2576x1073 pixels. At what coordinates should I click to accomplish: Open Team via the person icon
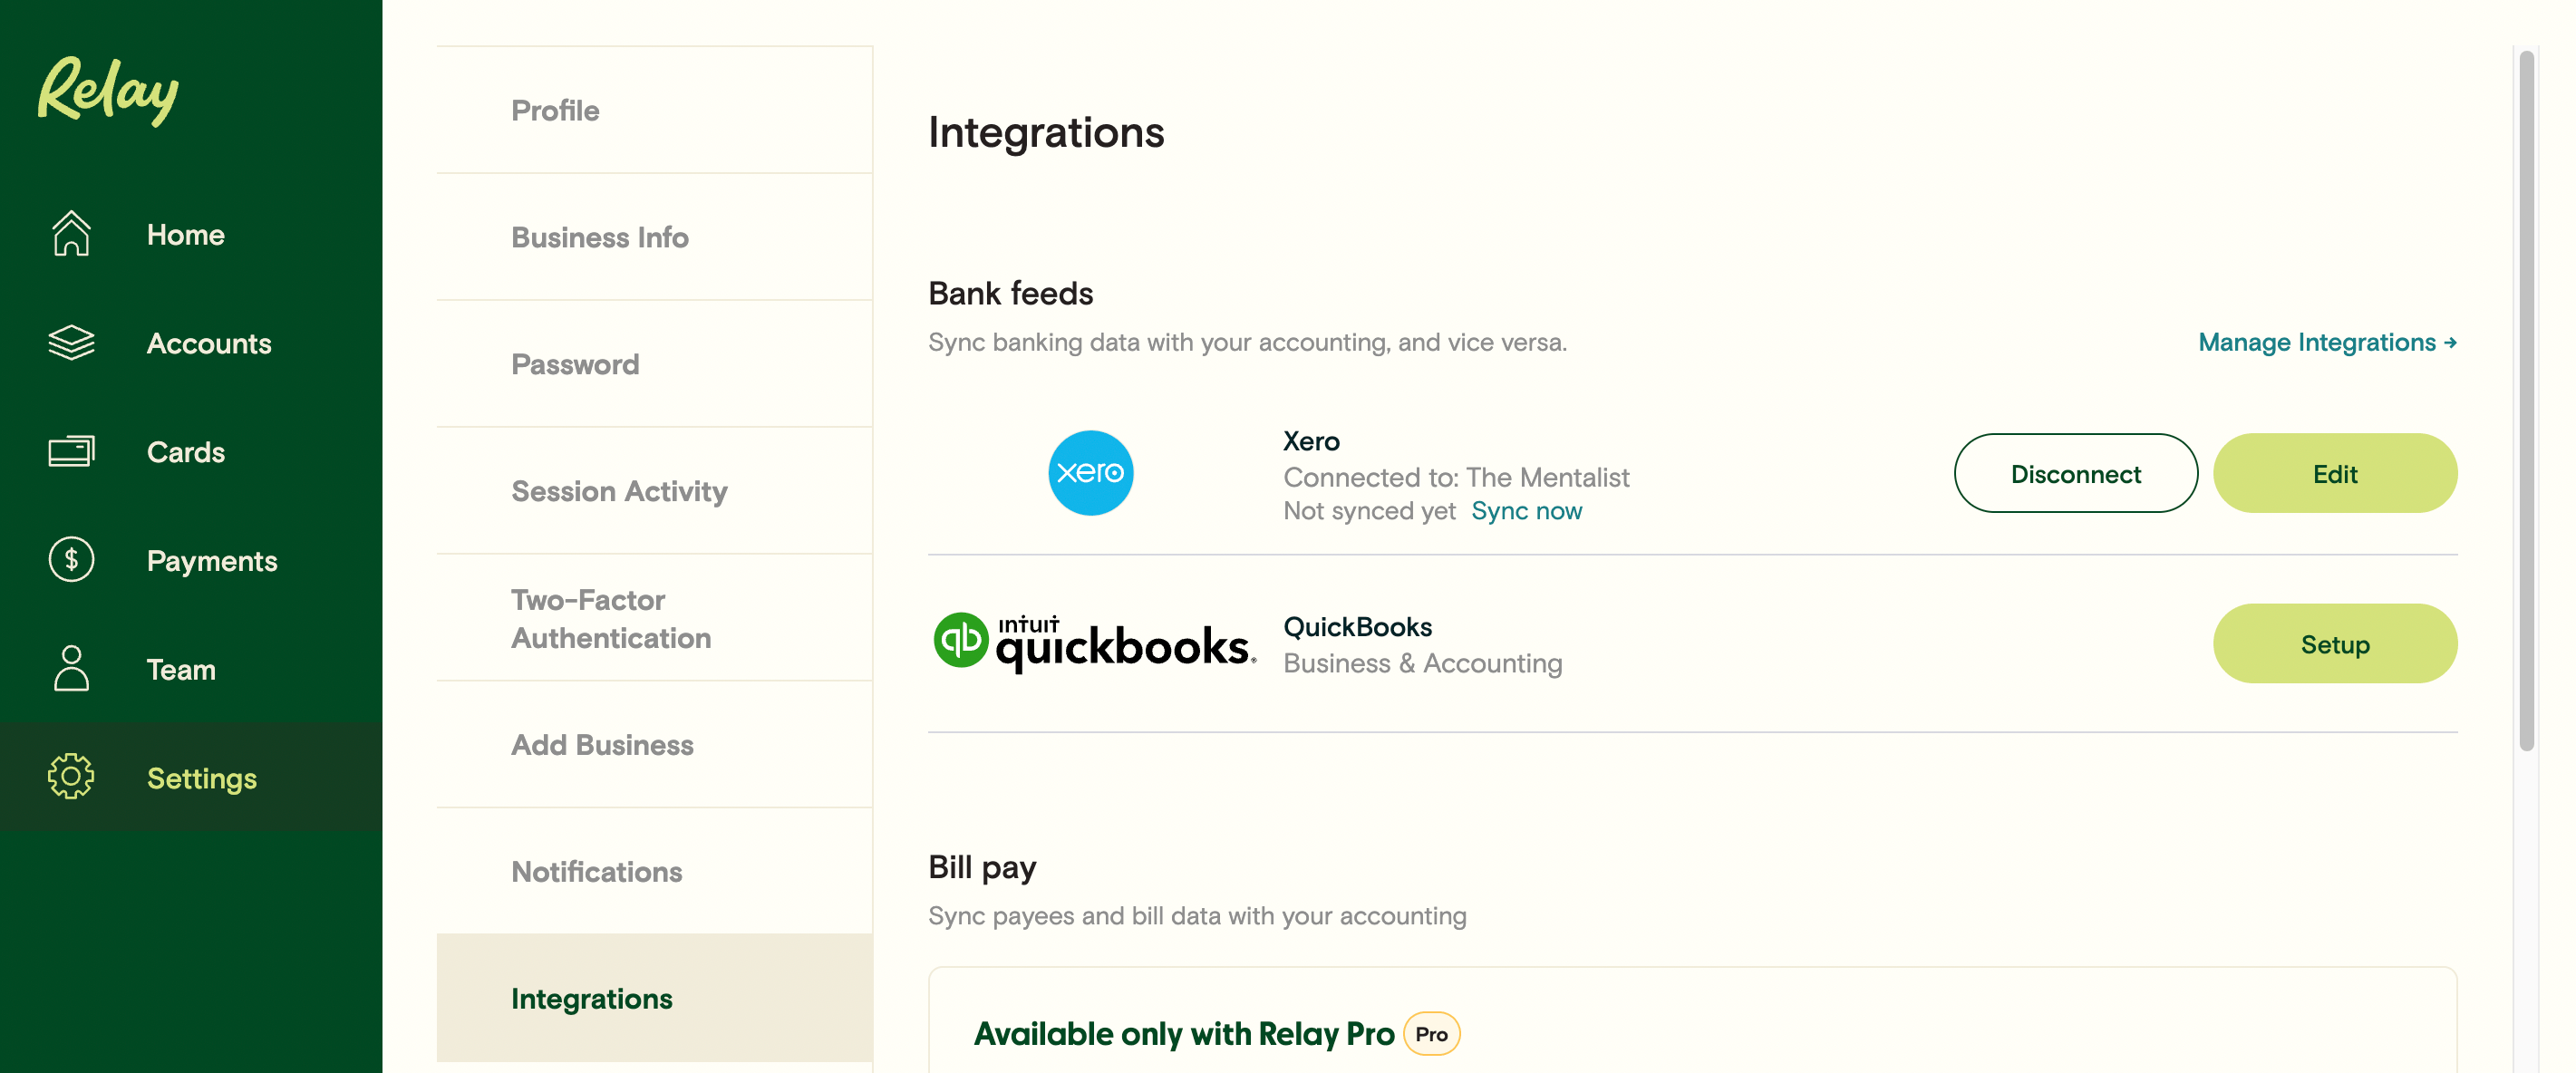71,669
